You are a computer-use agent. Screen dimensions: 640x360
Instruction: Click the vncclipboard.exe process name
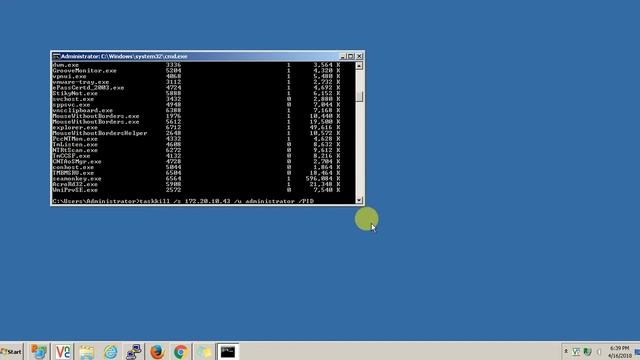point(82,111)
